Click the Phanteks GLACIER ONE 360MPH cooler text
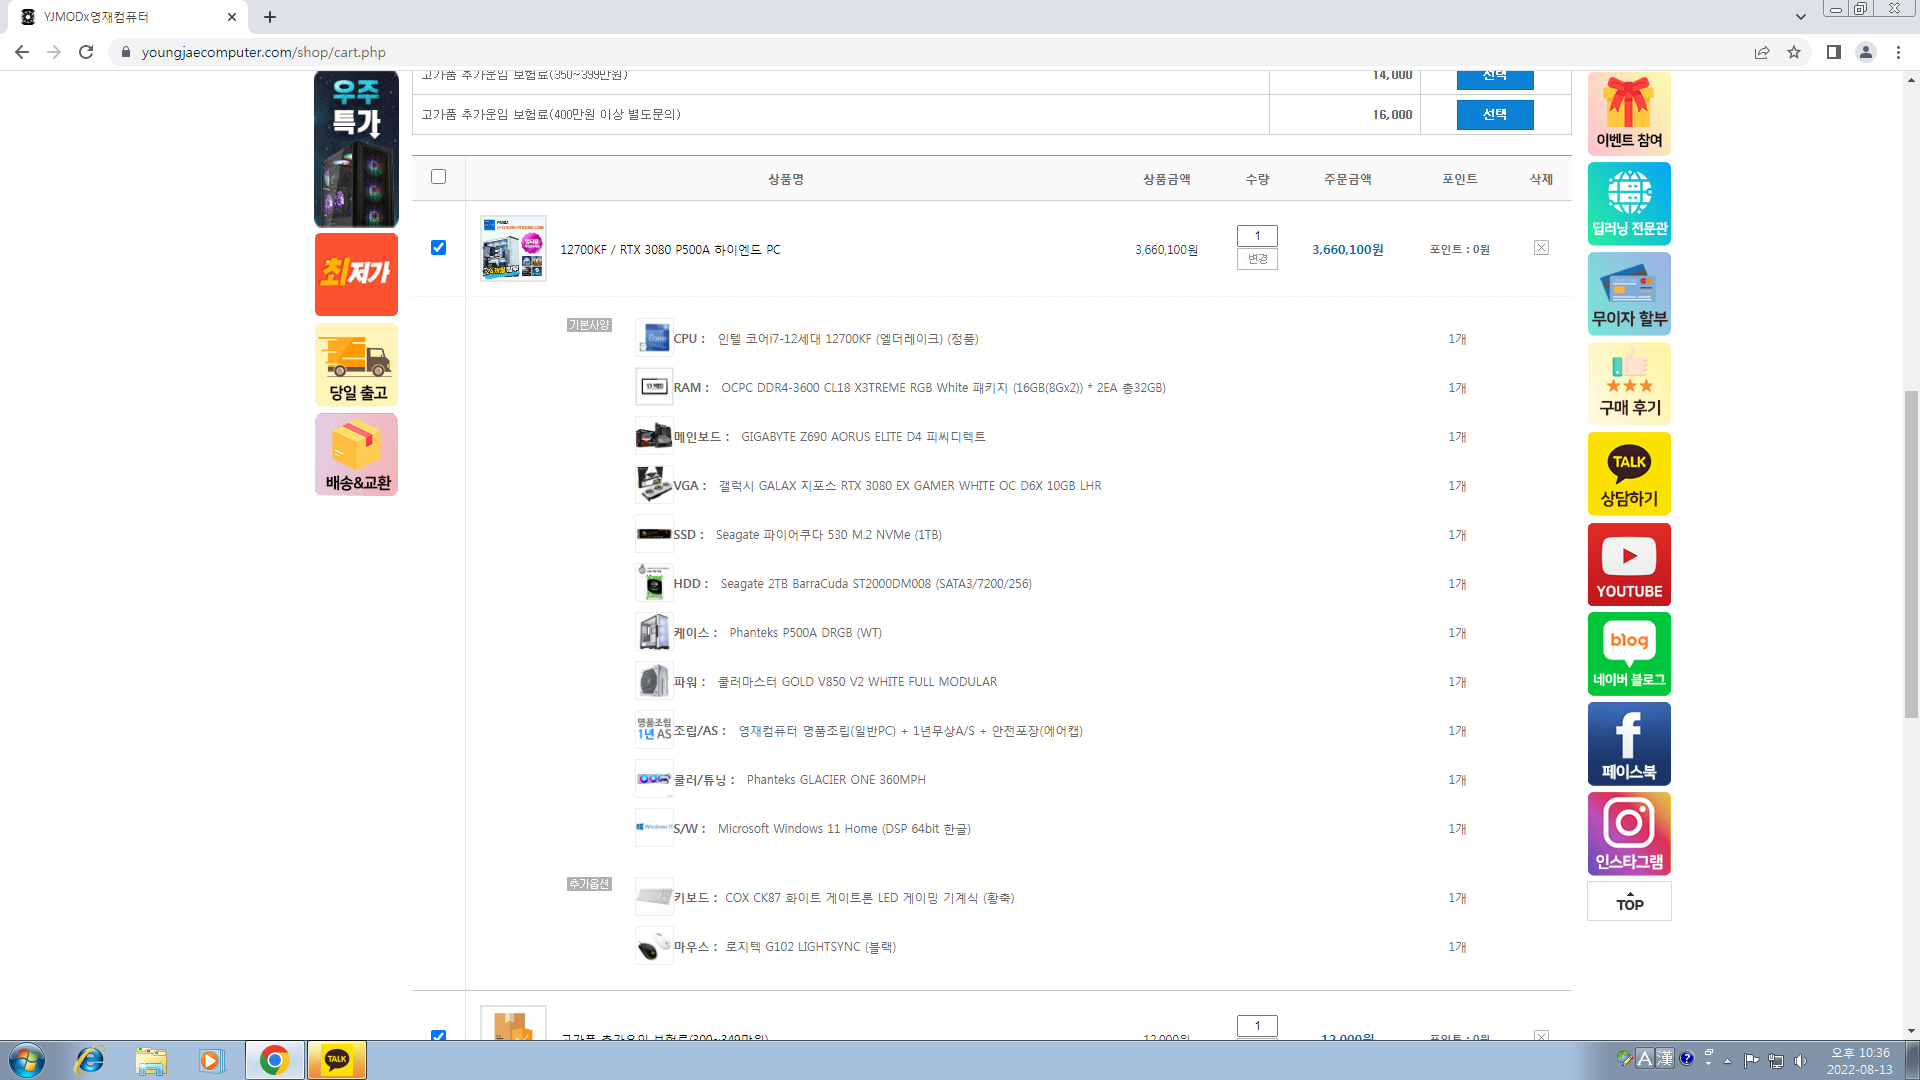This screenshot has height=1080, width=1920. [836, 780]
